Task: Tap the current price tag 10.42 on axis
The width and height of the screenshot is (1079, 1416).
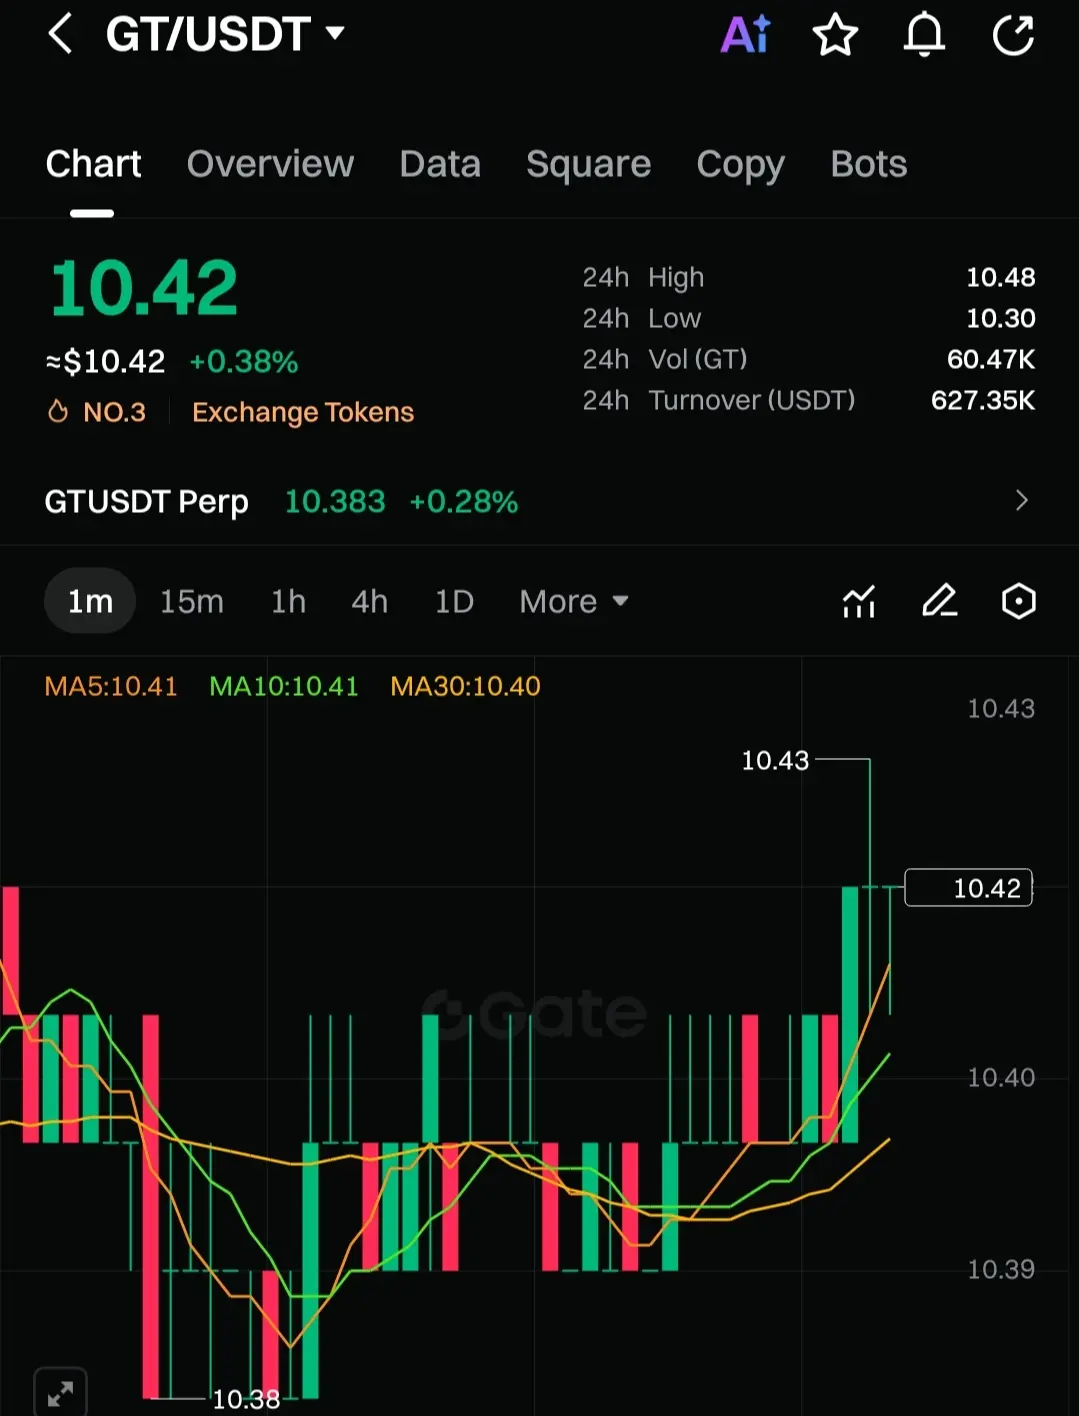Action: [x=968, y=888]
